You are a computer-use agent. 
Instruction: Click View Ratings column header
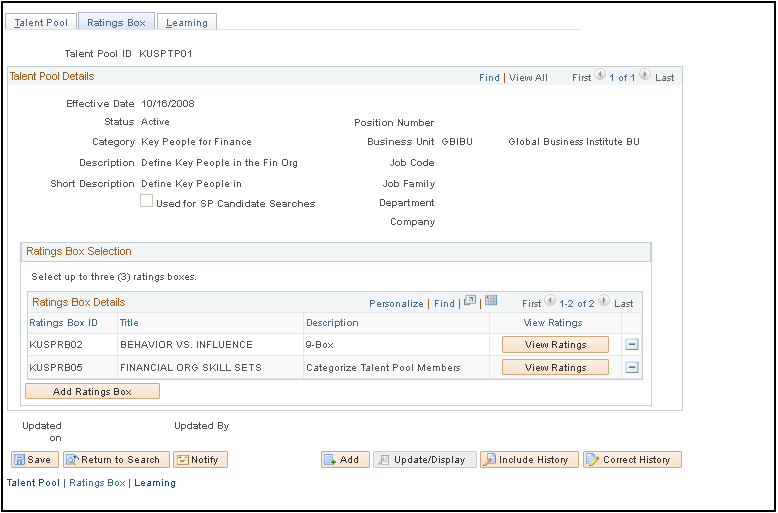click(553, 323)
